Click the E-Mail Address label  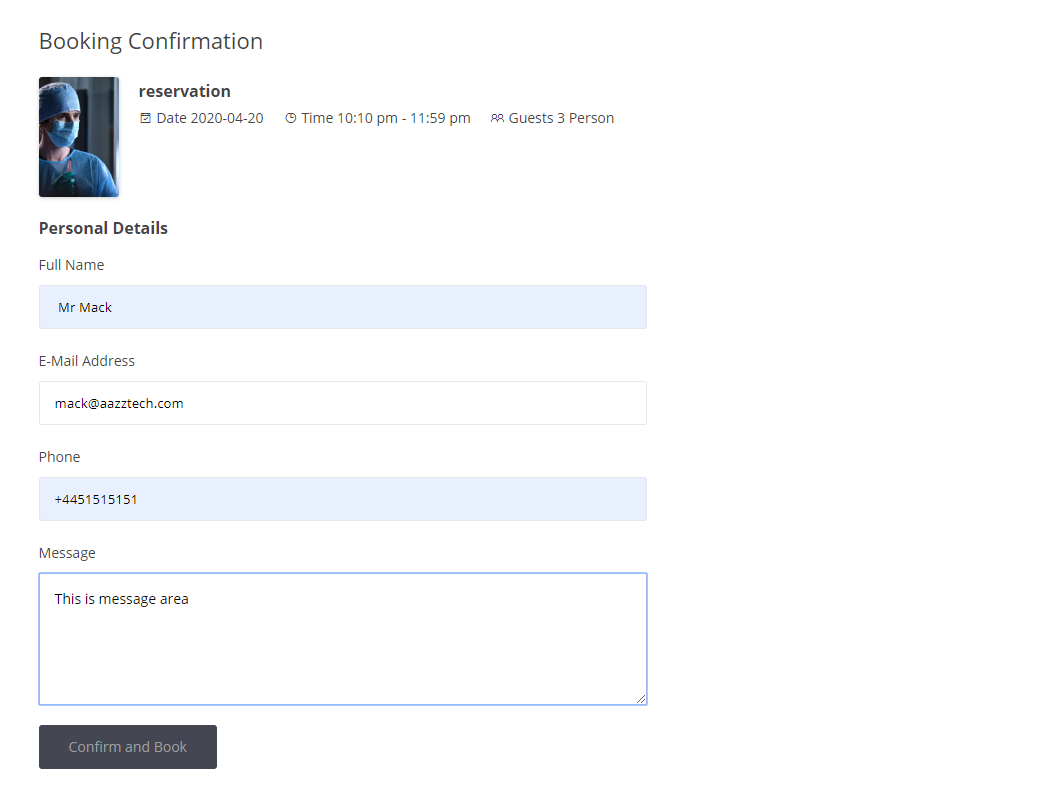[87, 361]
